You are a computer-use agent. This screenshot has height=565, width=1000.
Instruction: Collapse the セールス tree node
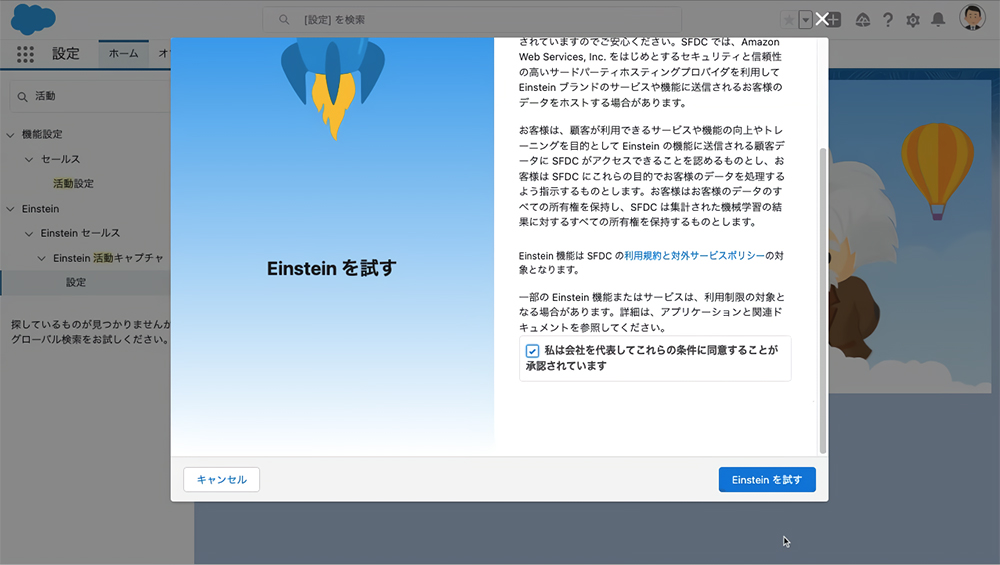tap(29, 159)
